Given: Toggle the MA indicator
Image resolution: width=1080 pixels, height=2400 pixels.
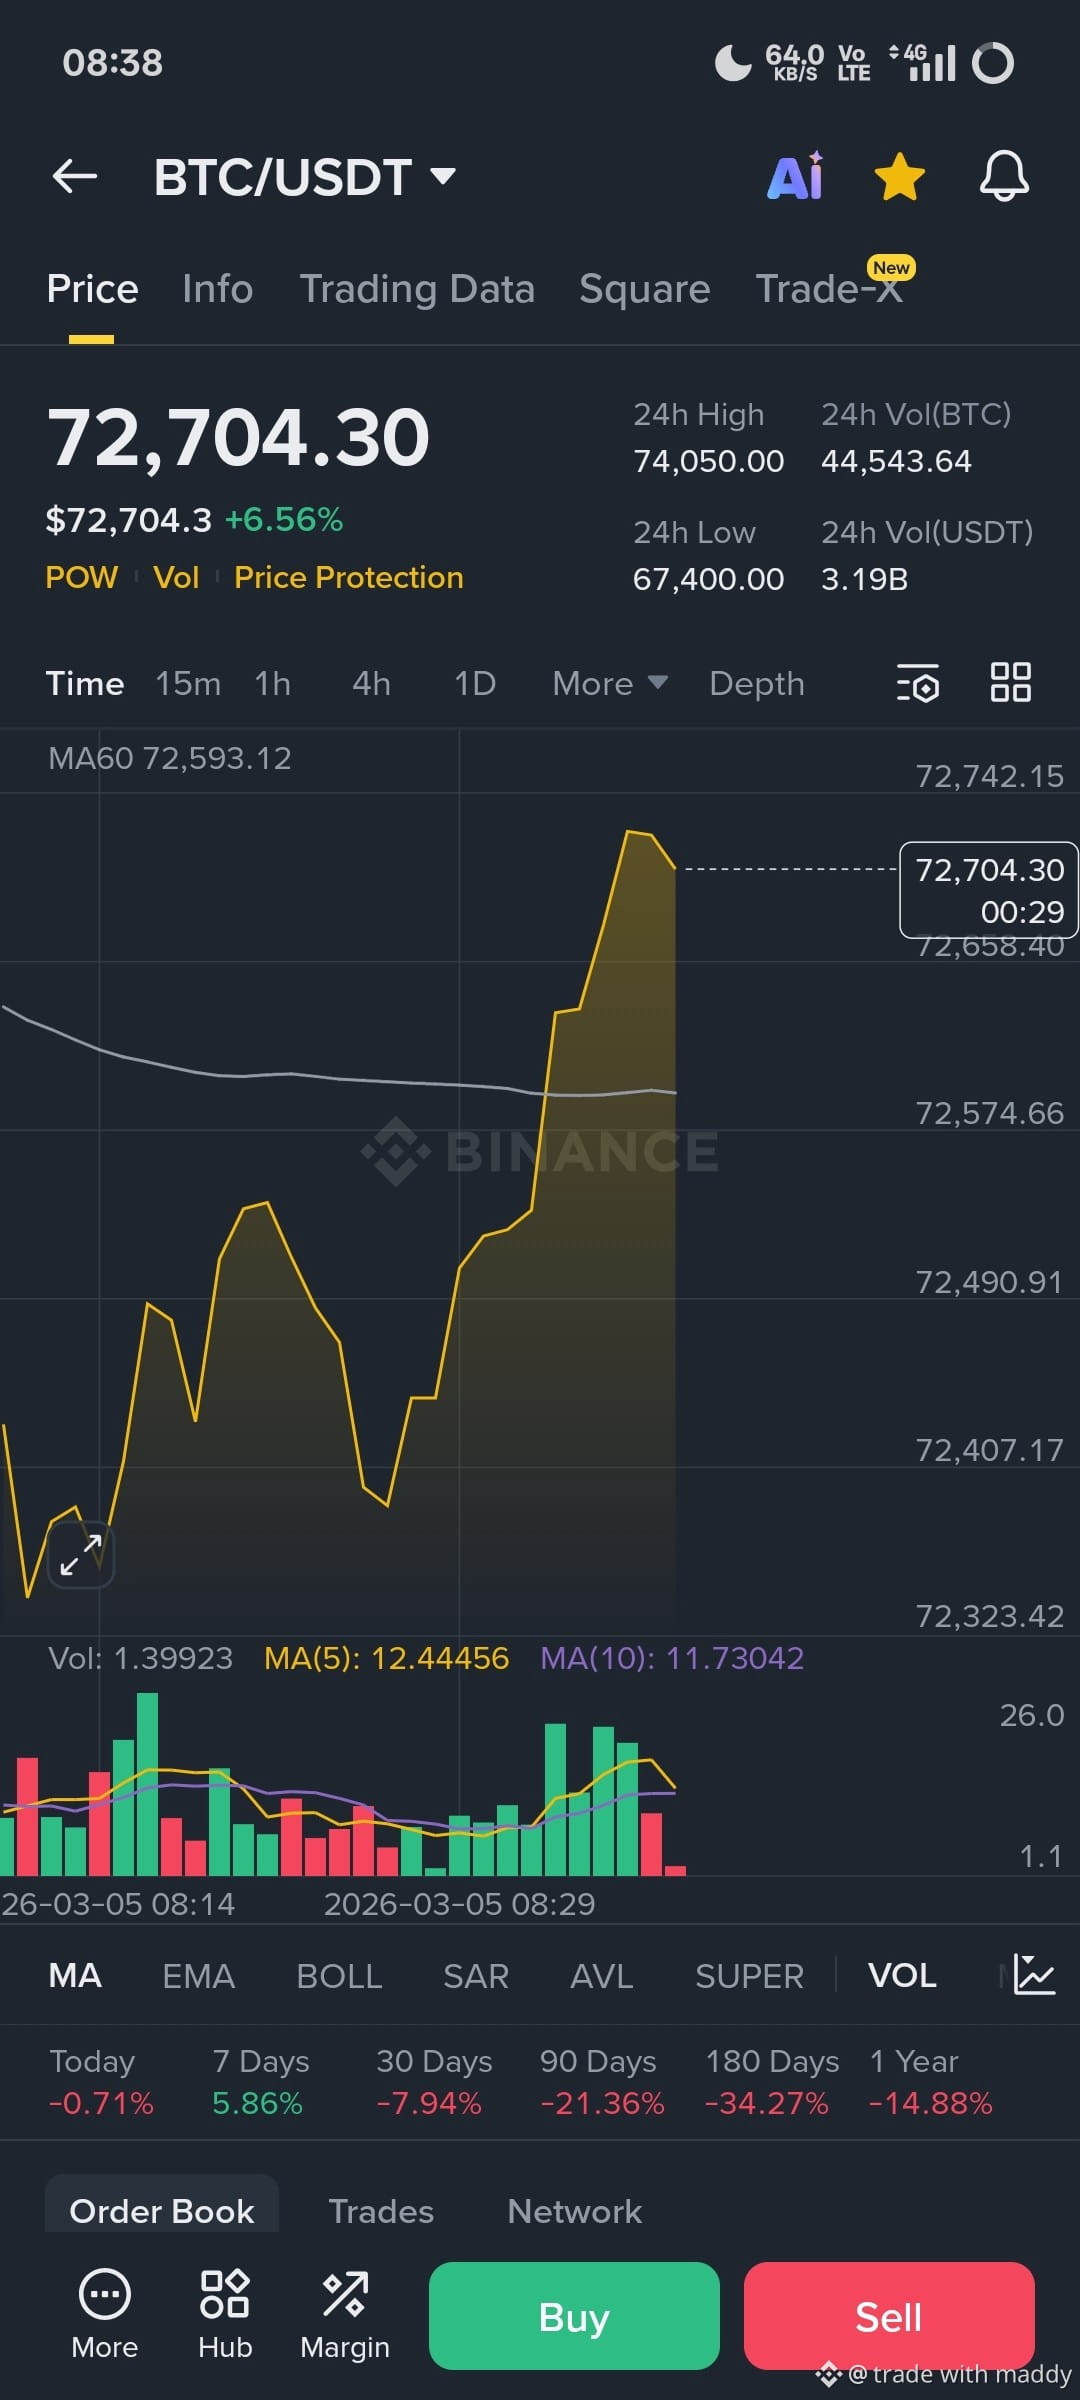Looking at the screenshot, I should 75,1976.
